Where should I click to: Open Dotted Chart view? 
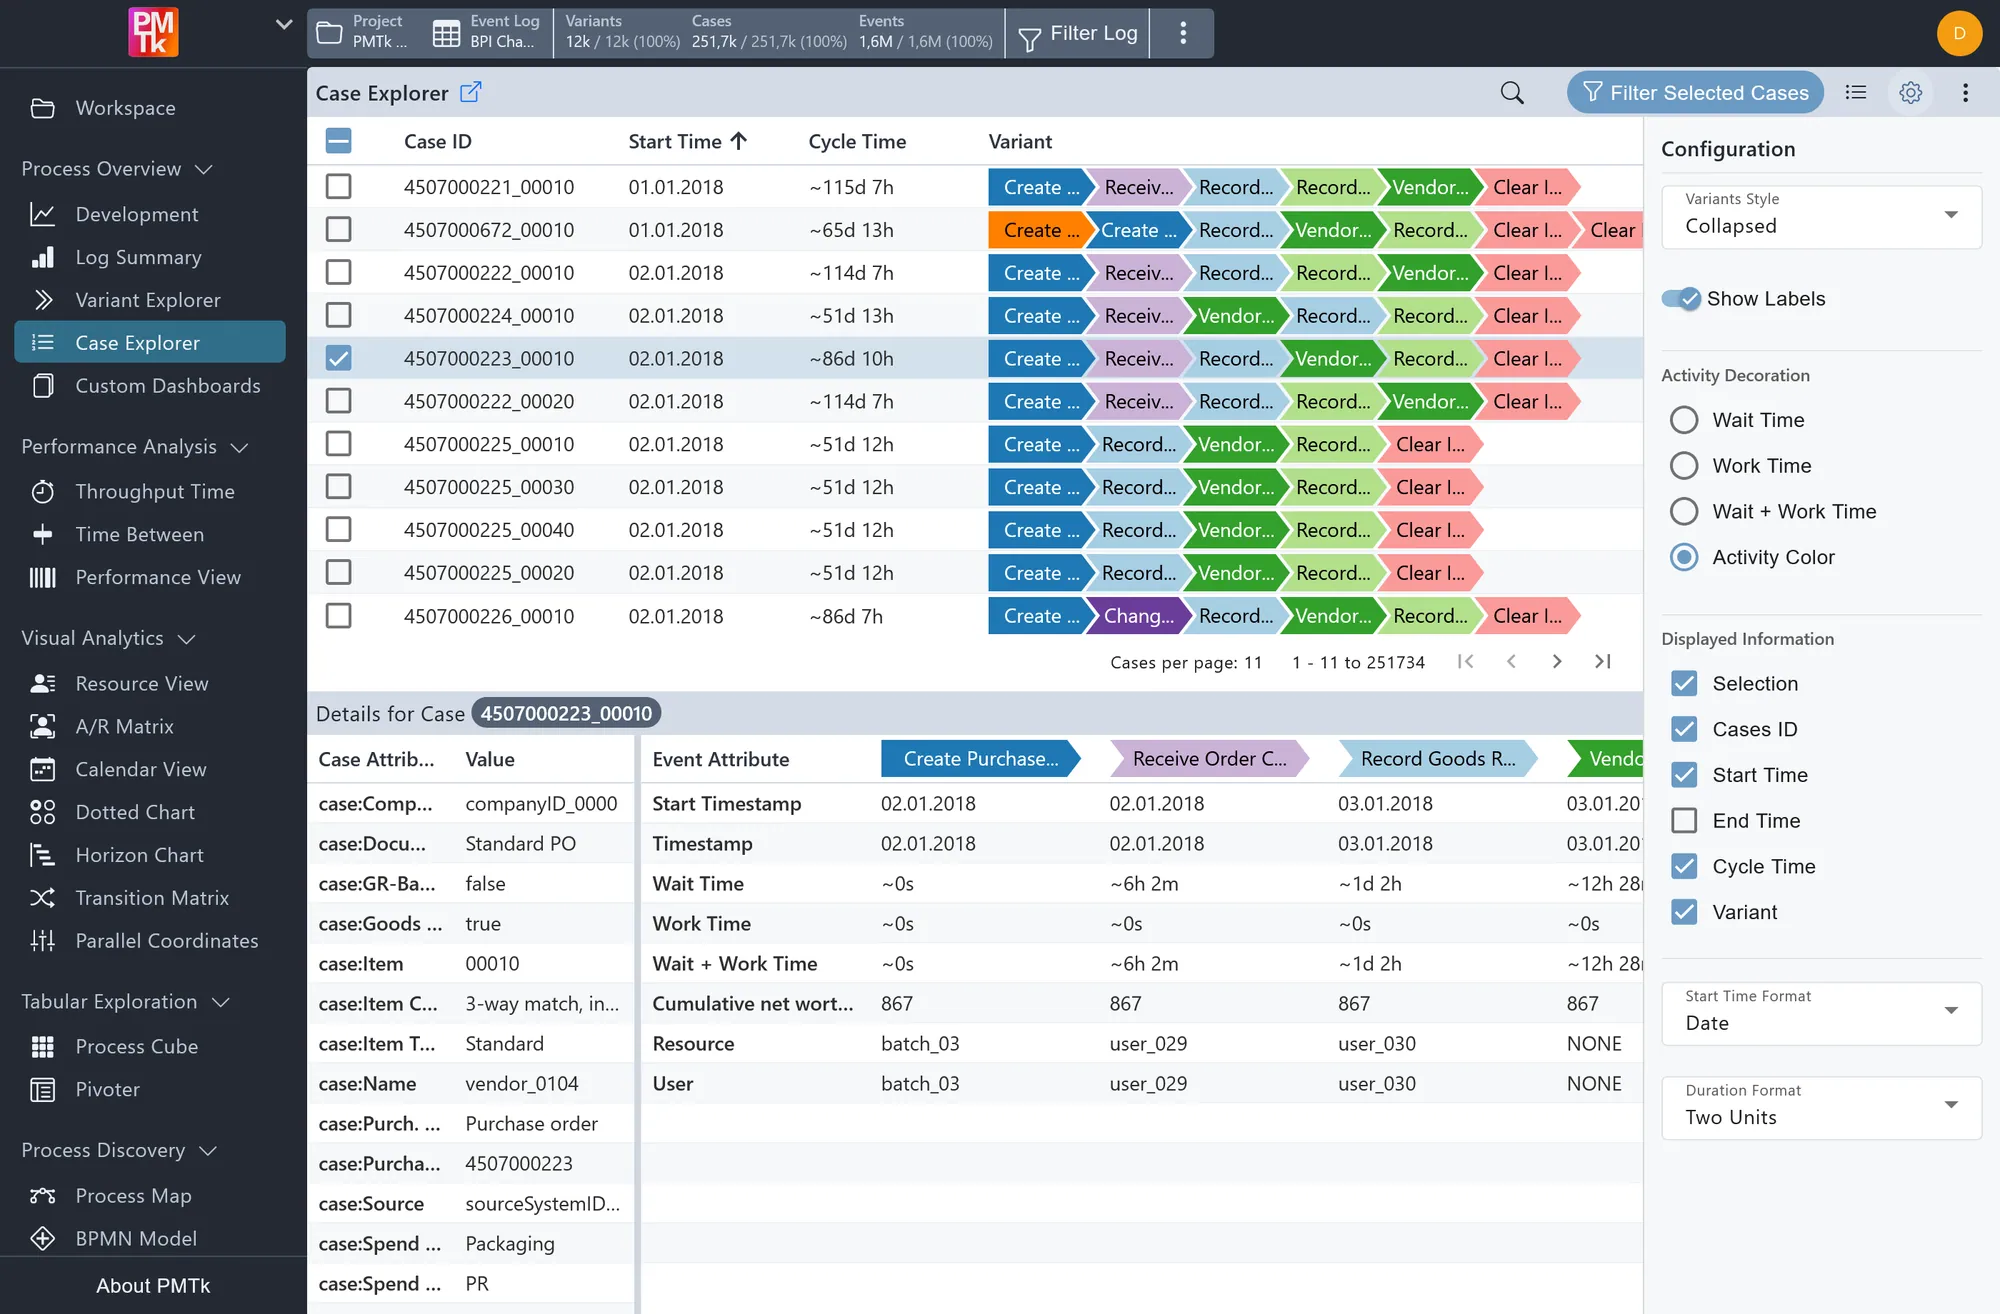point(135,812)
